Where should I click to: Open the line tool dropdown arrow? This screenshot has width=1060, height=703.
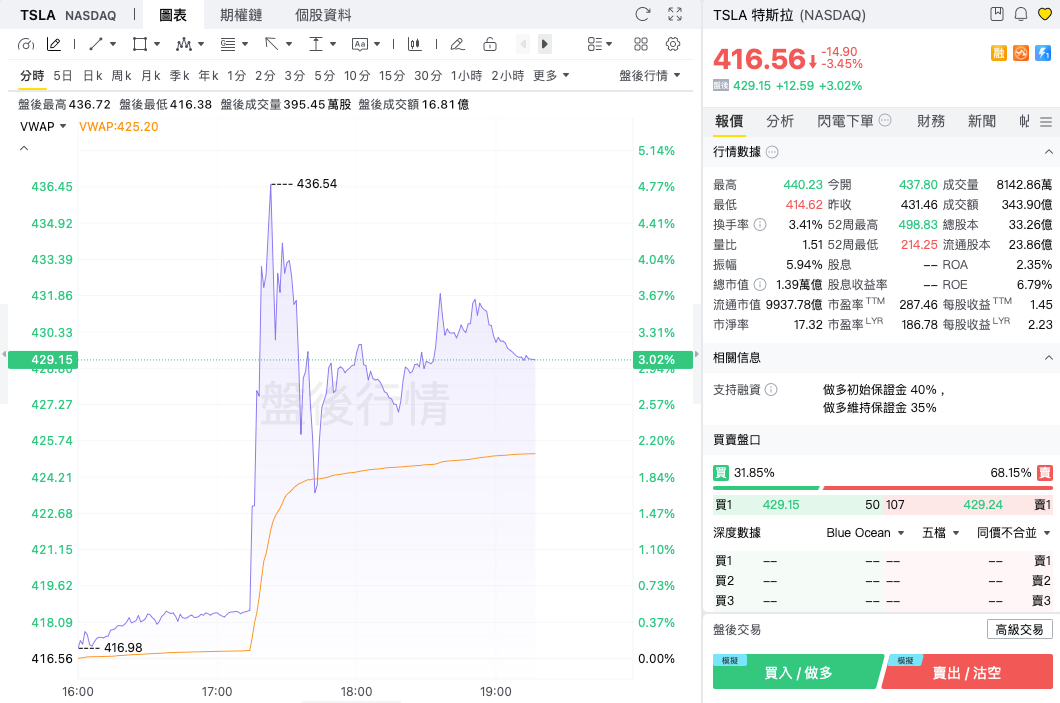pos(113,45)
